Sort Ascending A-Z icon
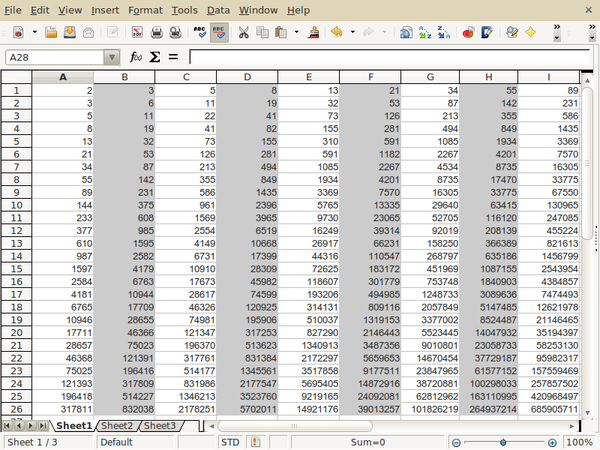 [425, 33]
